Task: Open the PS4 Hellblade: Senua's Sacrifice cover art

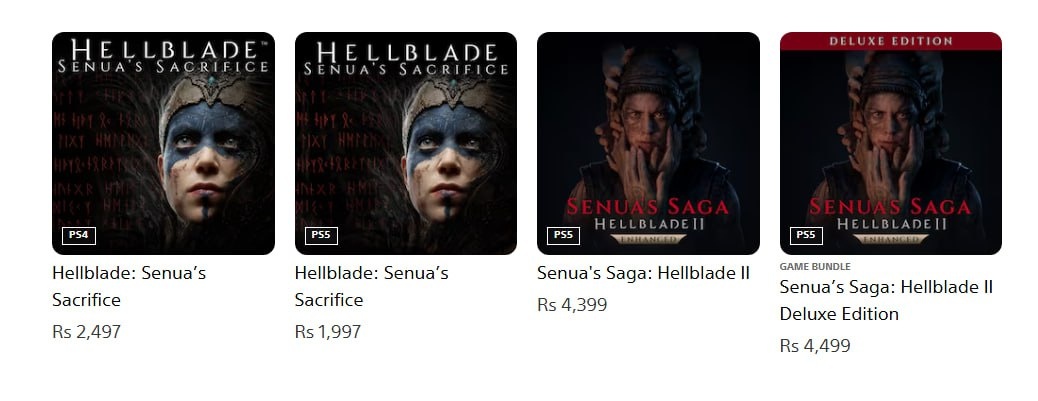Action: point(164,143)
